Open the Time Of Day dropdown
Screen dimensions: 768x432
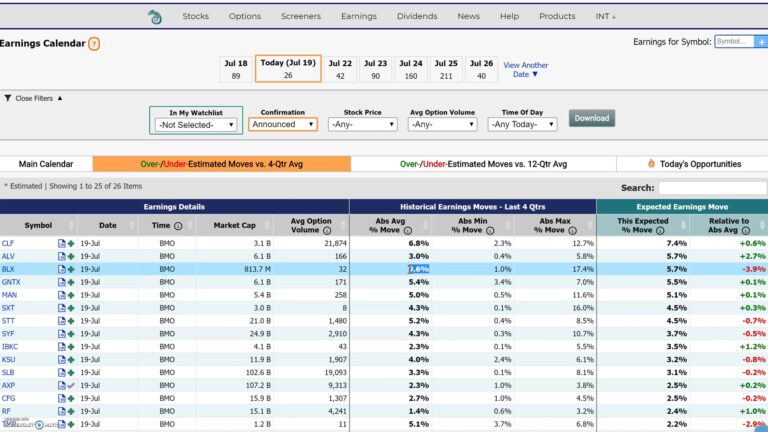coord(522,124)
